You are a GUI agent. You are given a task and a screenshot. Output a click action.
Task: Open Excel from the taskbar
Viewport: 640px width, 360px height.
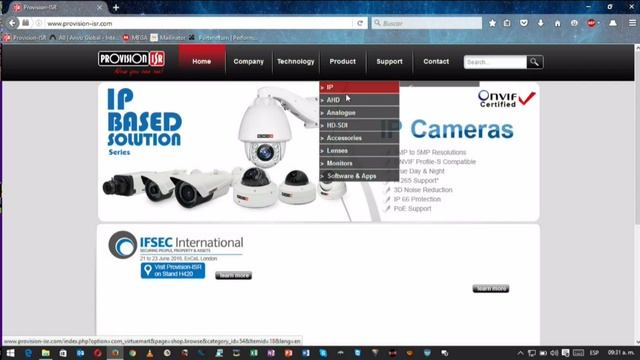click(254, 353)
